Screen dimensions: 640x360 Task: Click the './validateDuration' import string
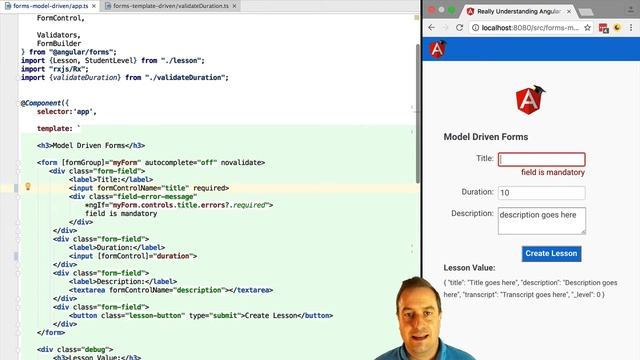[185, 78]
